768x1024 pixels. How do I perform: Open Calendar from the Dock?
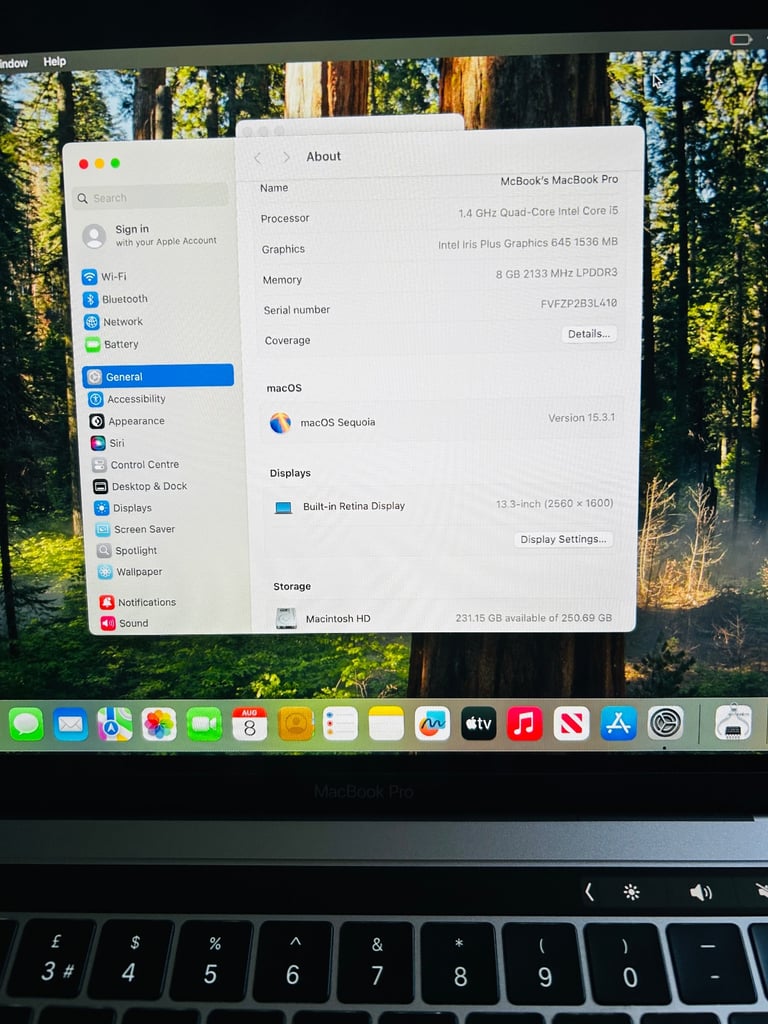click(x=249, y=724)
